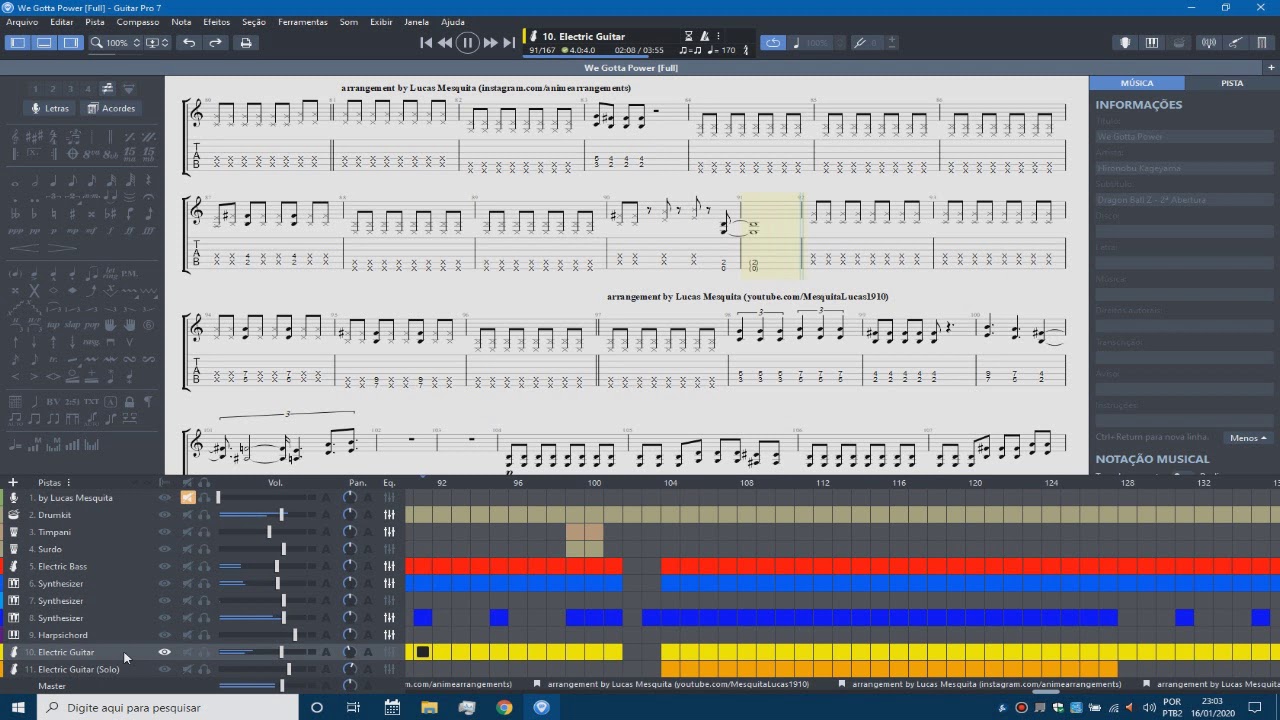Open the Som menu
The height and width of the screenshot is (720, 1280).
click(x=348, y=22)
